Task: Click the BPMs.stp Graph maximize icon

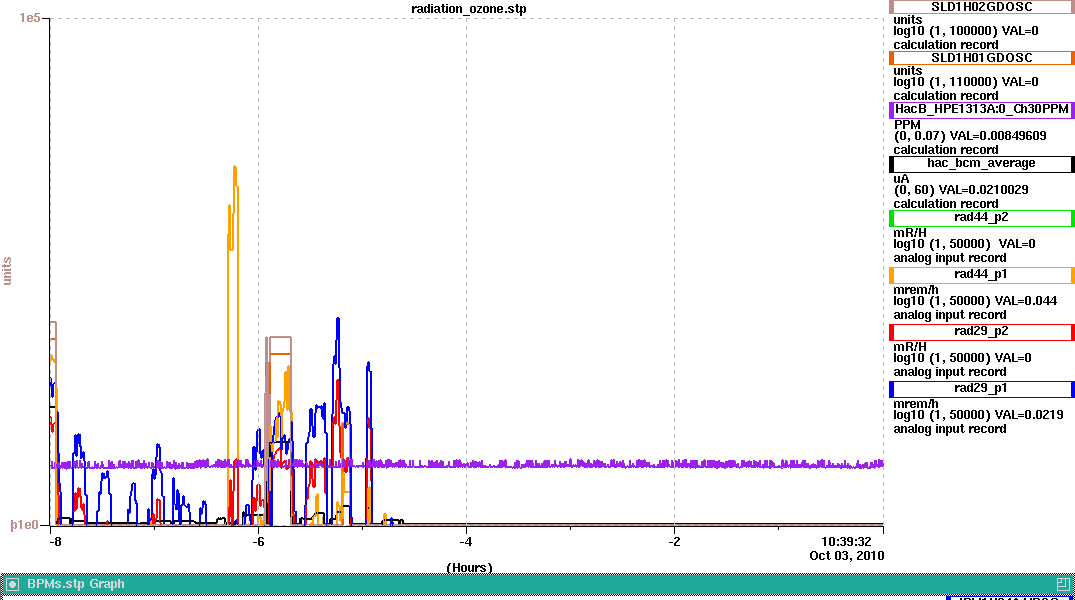Action: (1063, 584)
